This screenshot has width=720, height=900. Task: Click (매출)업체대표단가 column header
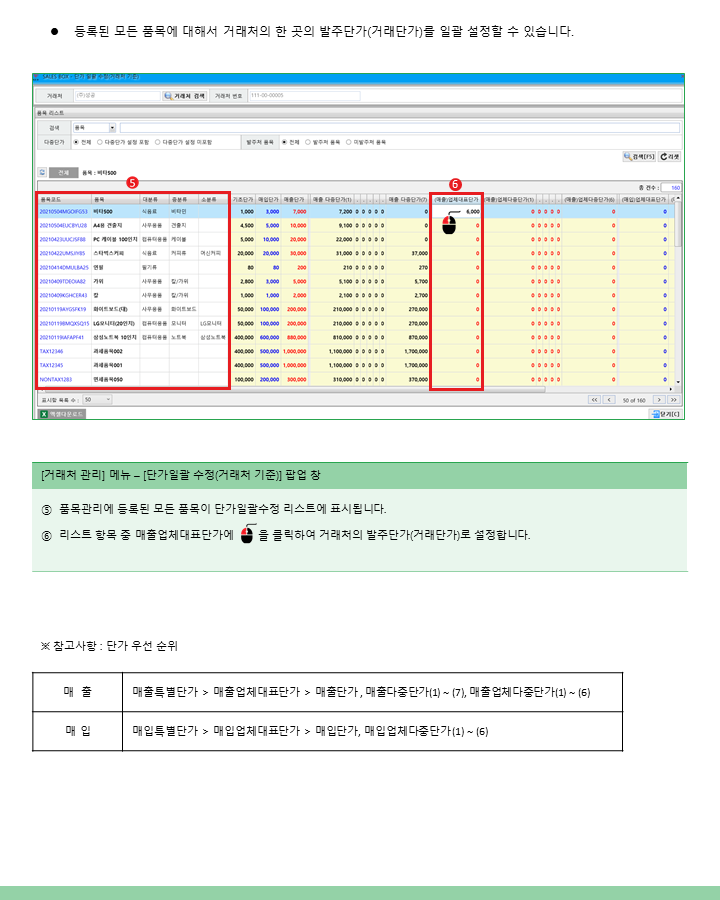(456, 199)
